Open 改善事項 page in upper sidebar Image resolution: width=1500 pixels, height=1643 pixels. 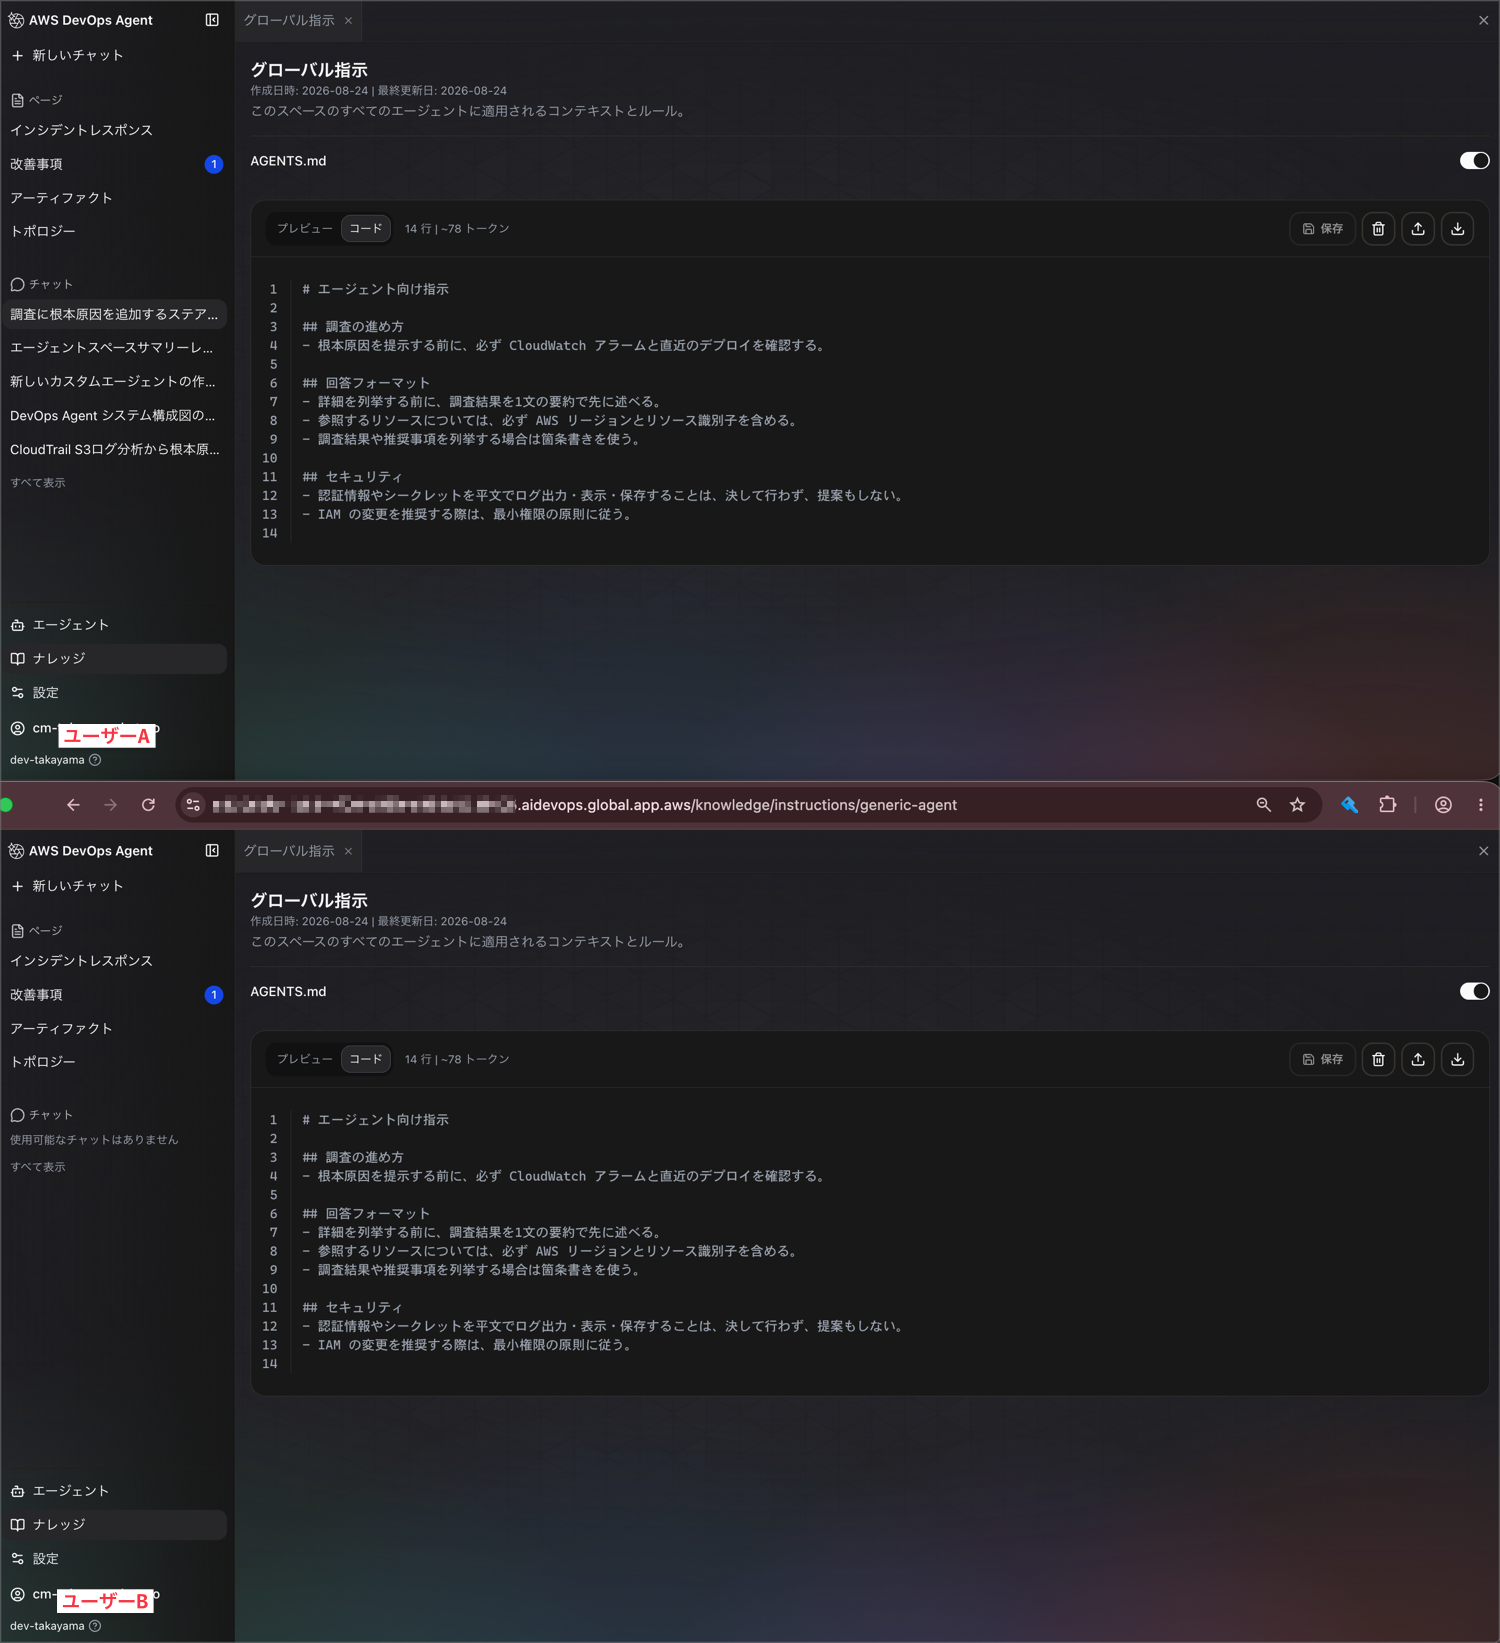pyautogui.click(x=37, y=164)
